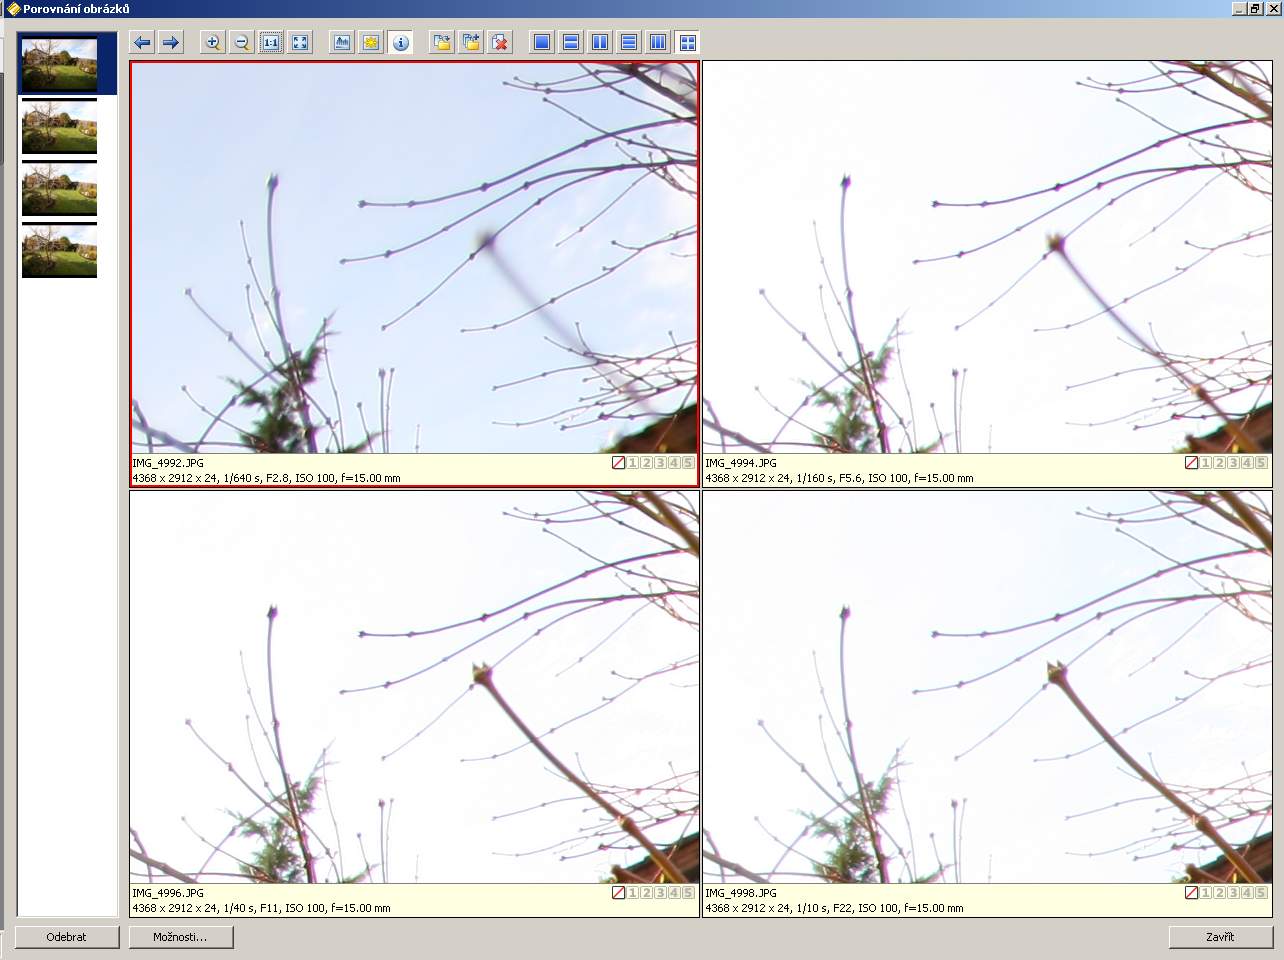Click the Odebrat button

[67, 937]
